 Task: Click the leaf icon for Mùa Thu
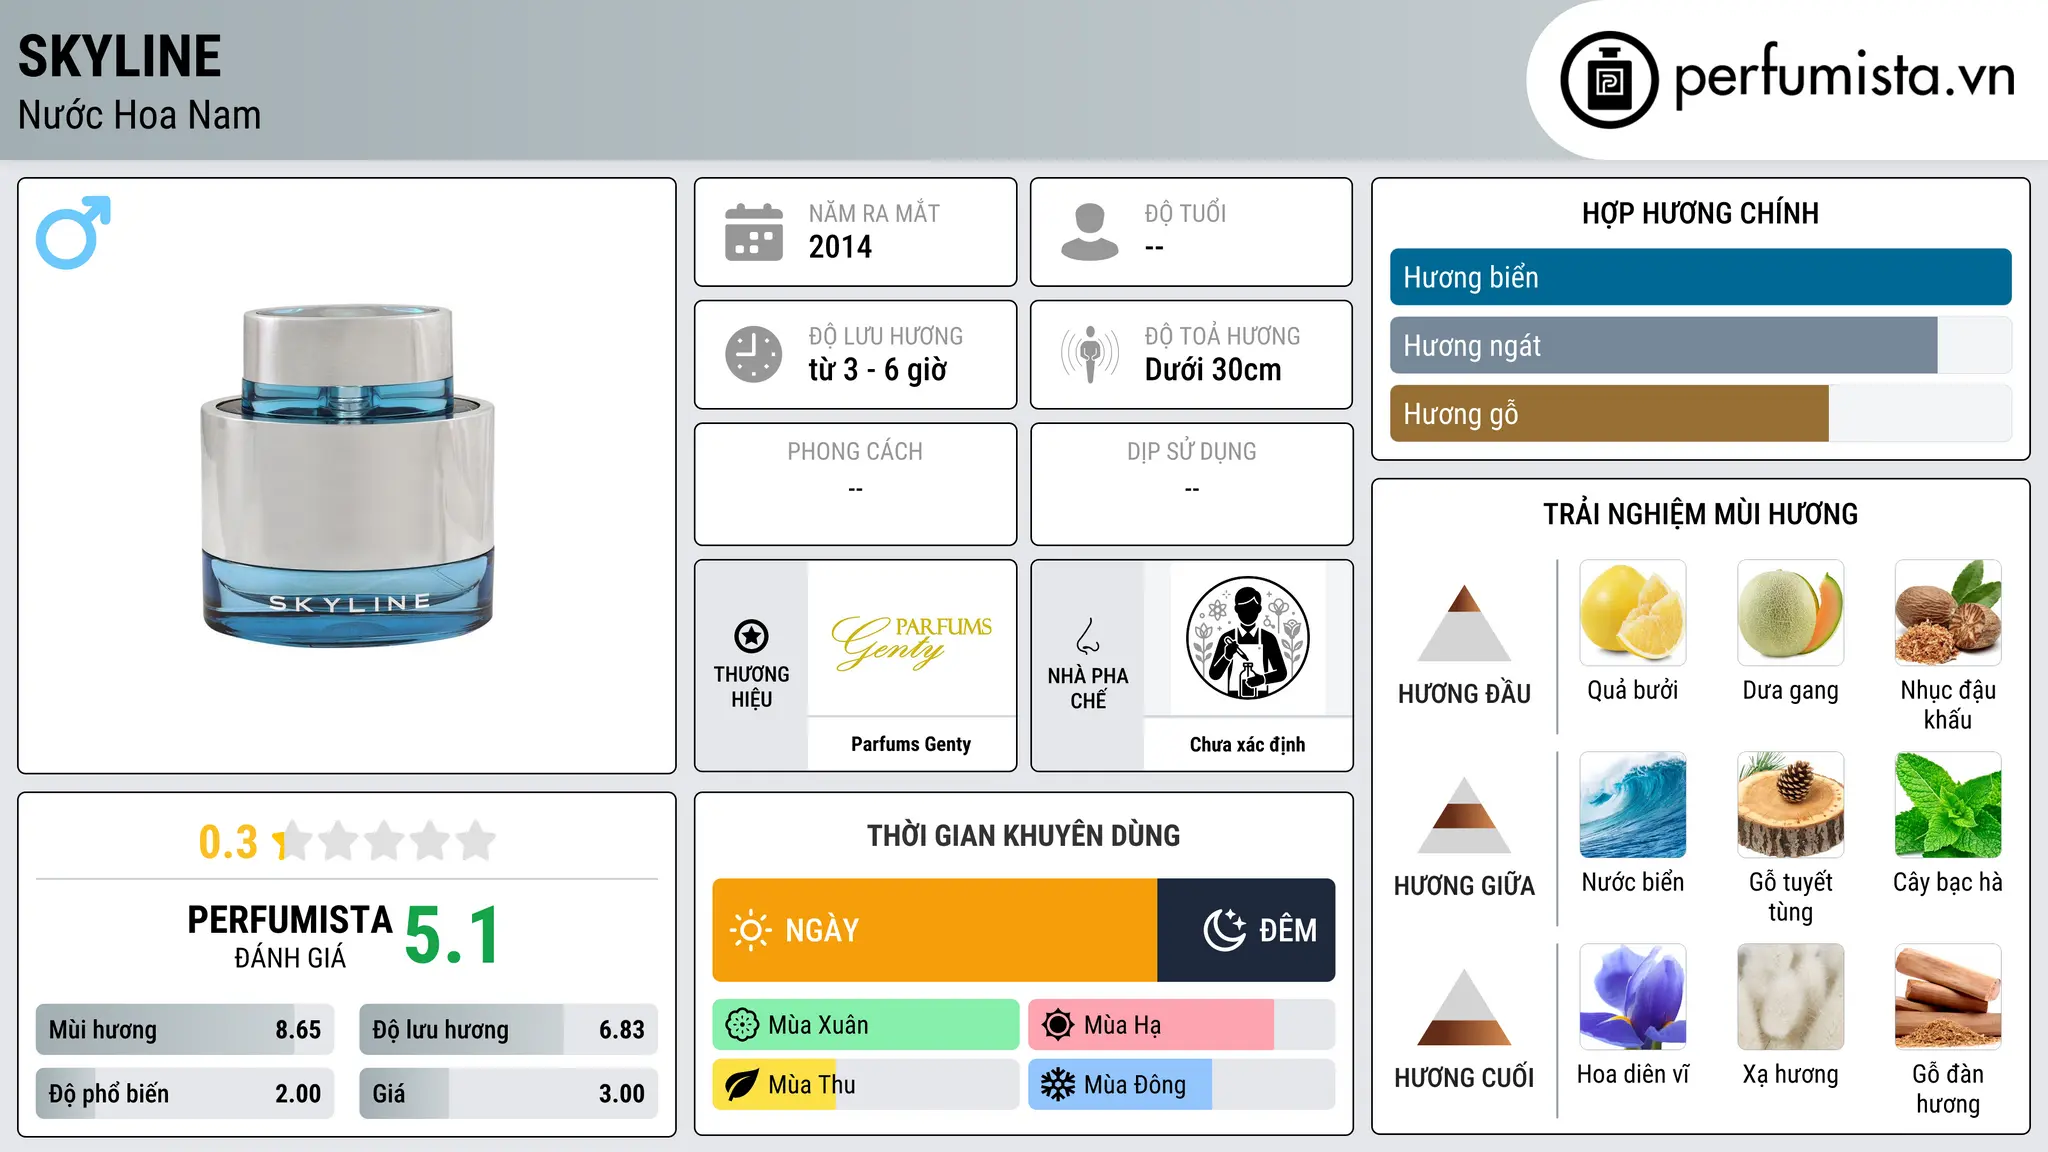click(x=742, y=1085)
